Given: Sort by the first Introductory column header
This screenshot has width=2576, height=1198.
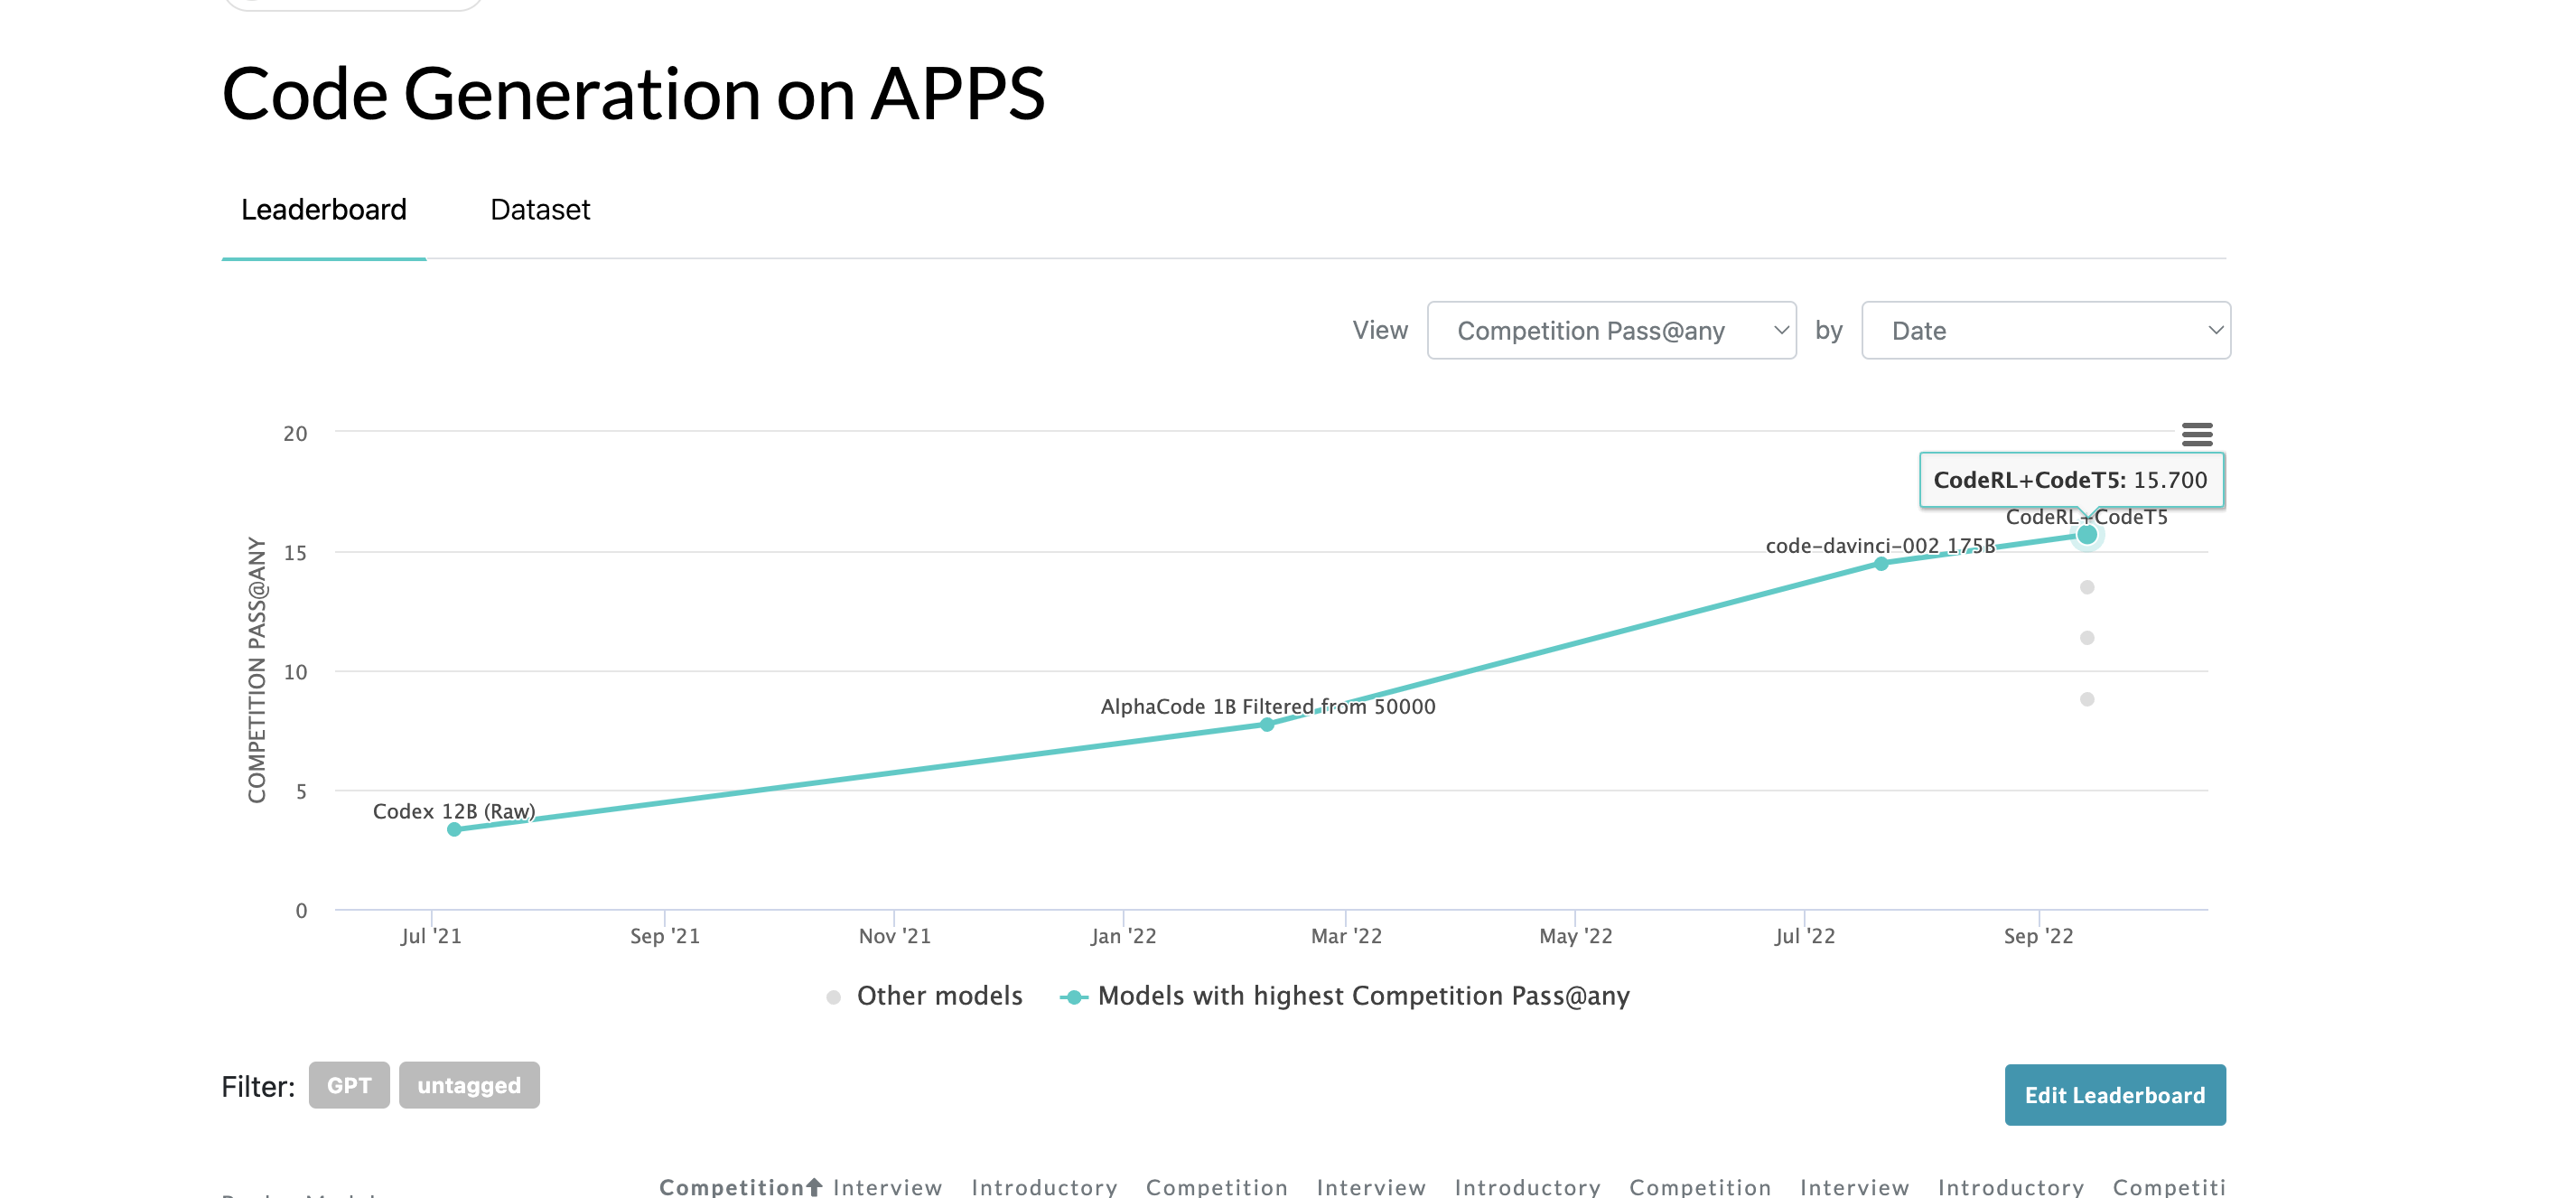Looking at the screenshot, I should 1044,1187.
